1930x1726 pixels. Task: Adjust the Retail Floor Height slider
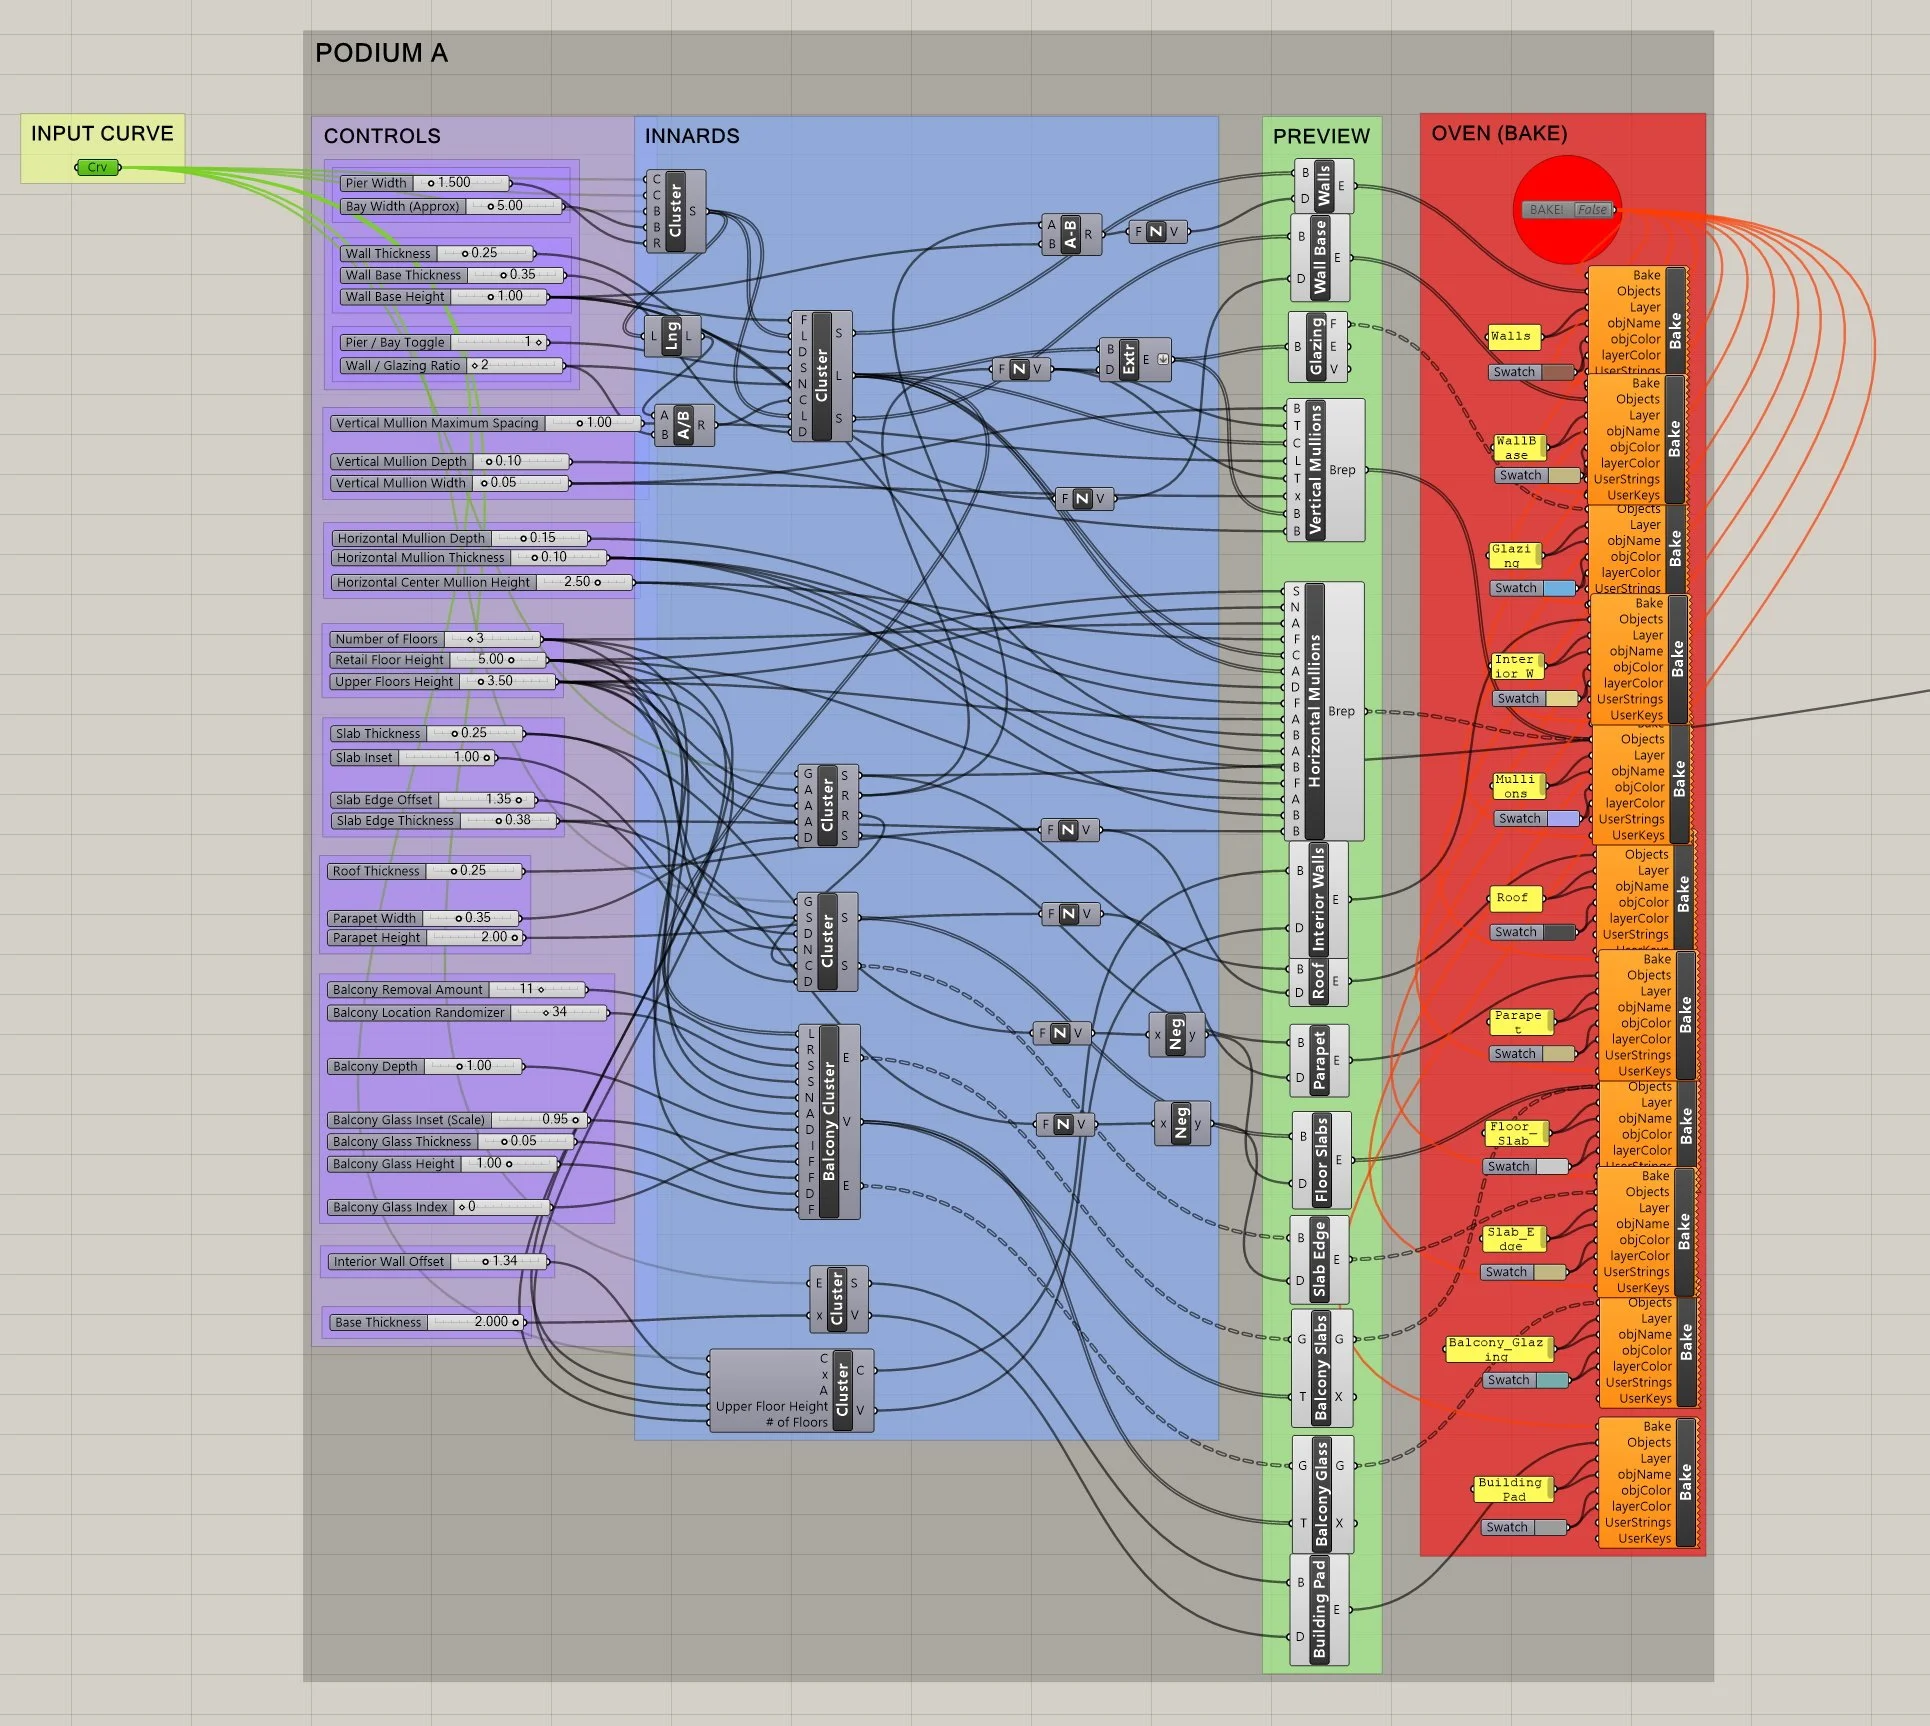click(x=438, y=660)
